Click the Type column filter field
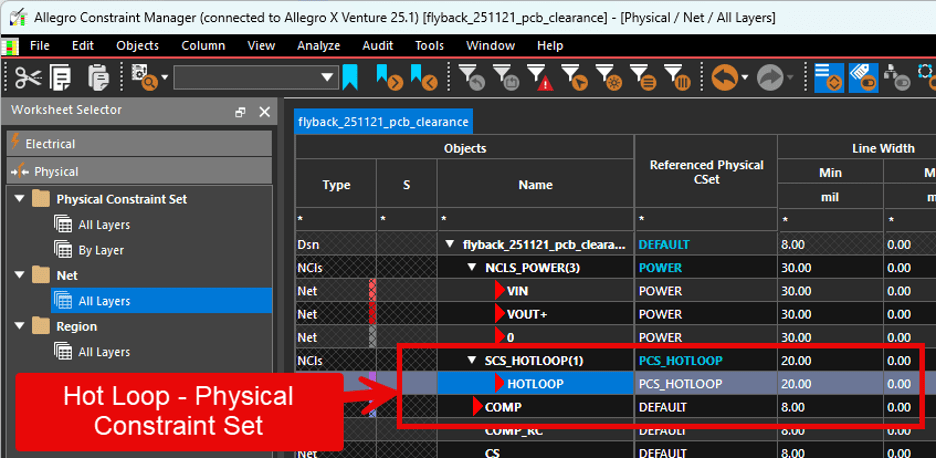936x458 pixels. click(x=336, y=220)
